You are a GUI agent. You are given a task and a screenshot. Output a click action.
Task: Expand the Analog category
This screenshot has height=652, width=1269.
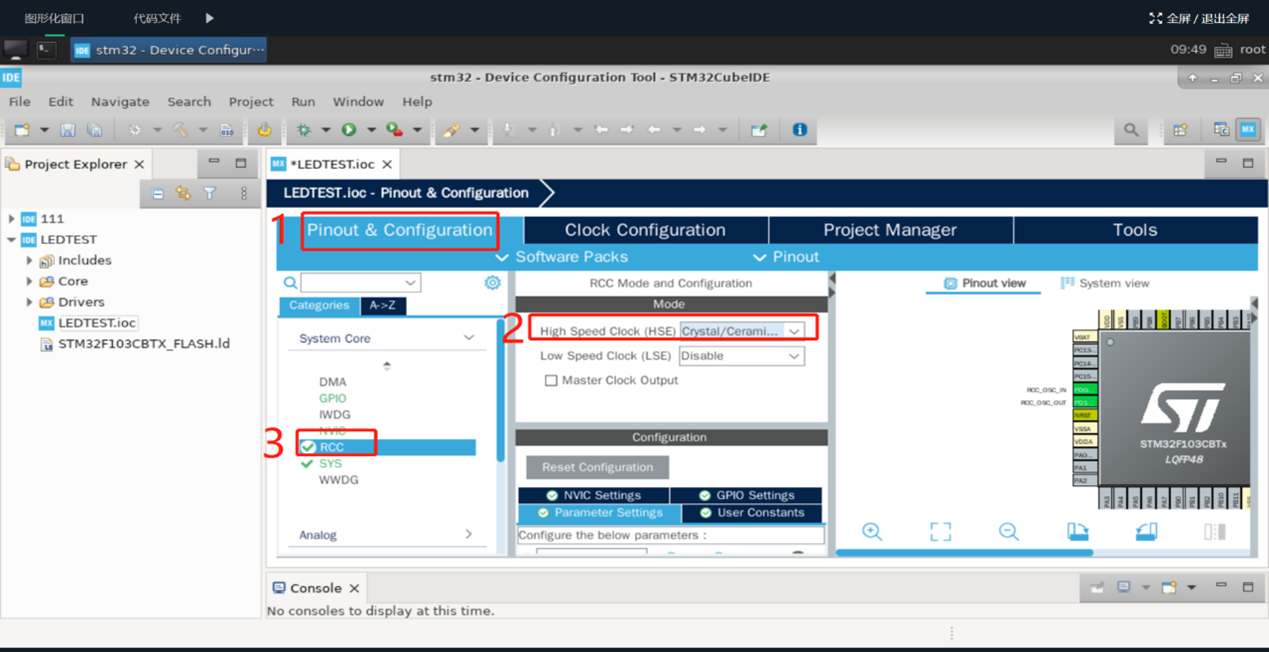[468, 535]
